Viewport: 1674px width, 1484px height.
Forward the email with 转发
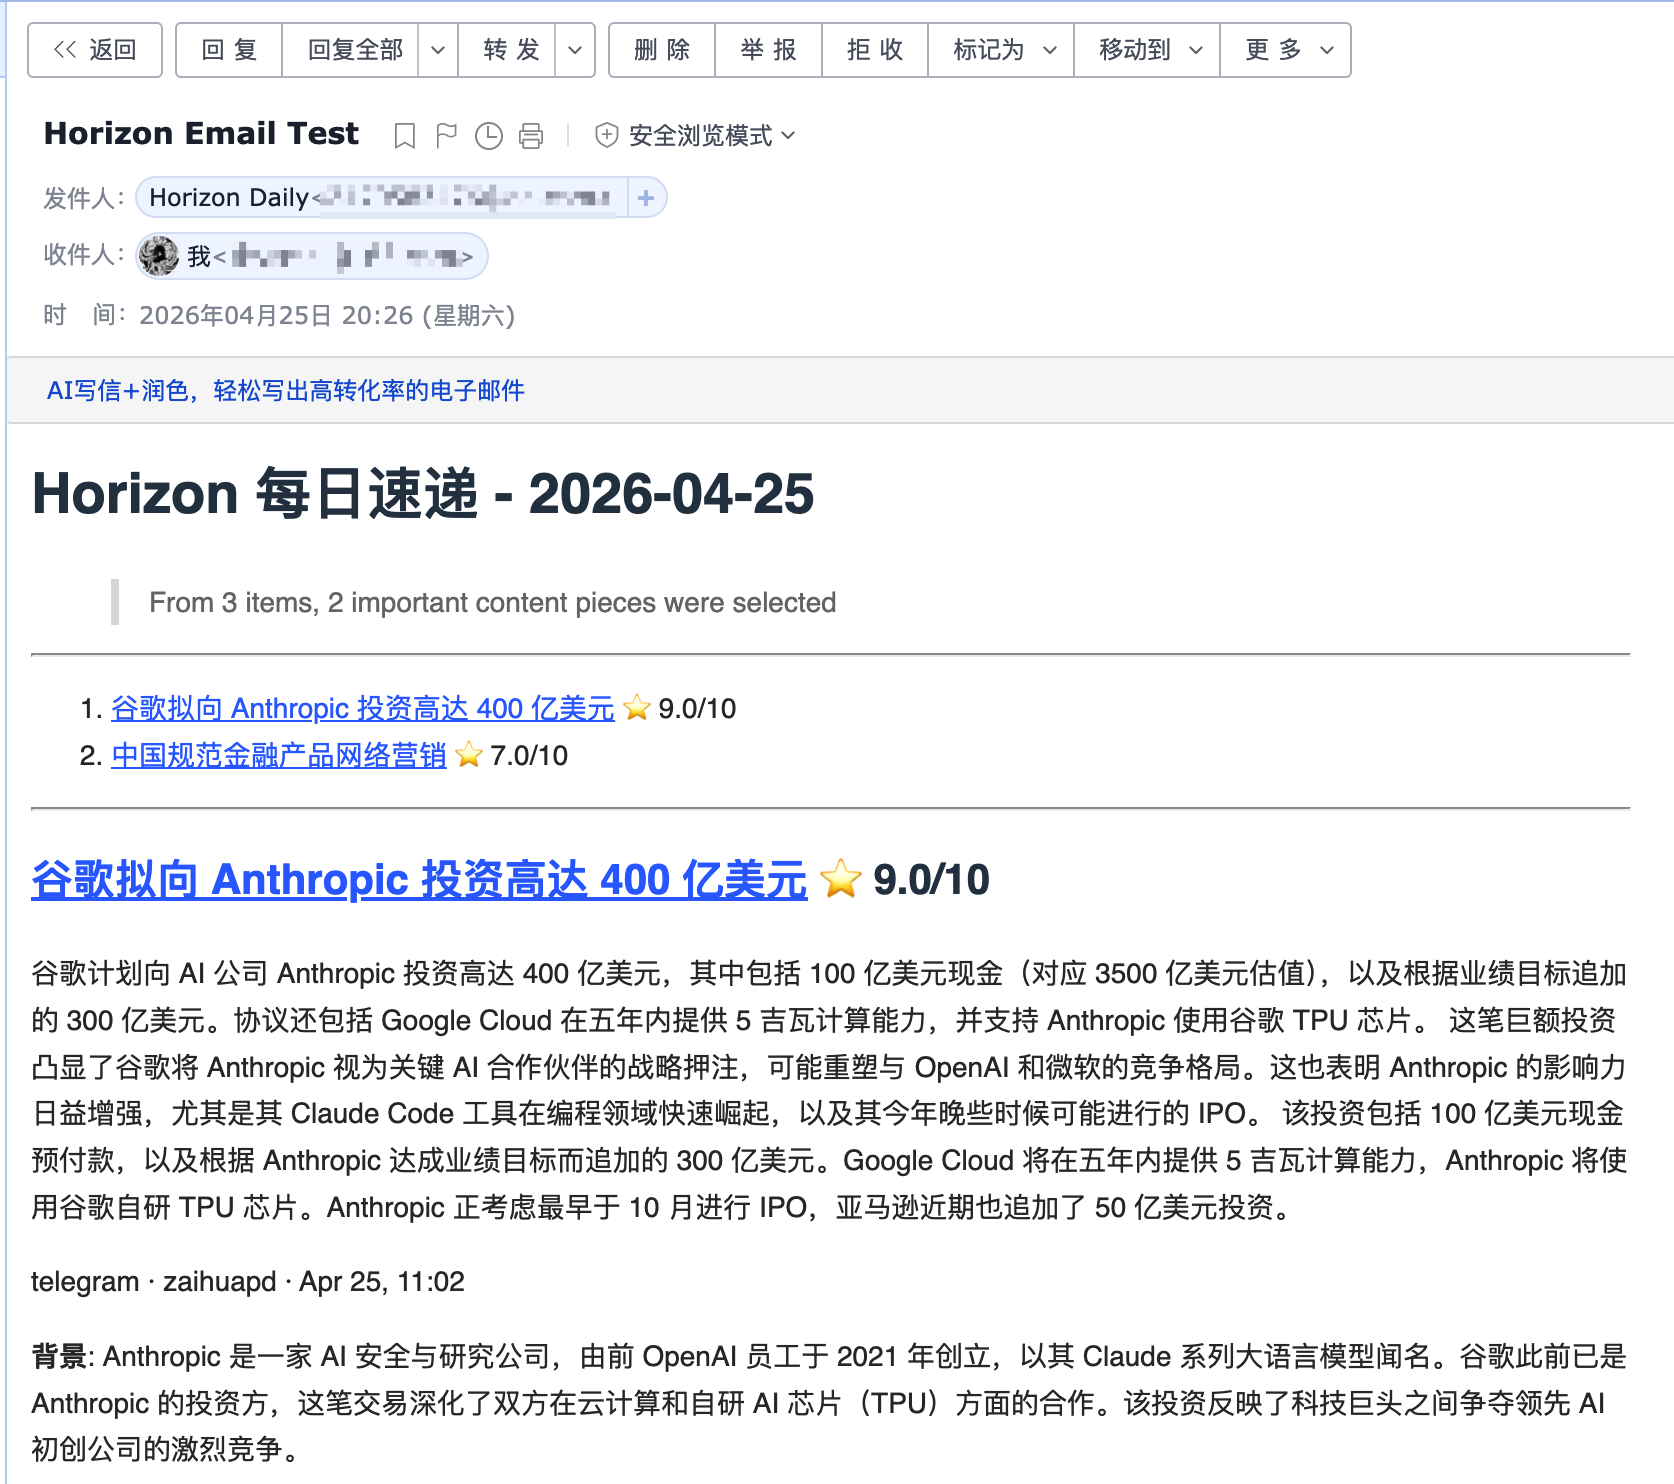point(507,50)
